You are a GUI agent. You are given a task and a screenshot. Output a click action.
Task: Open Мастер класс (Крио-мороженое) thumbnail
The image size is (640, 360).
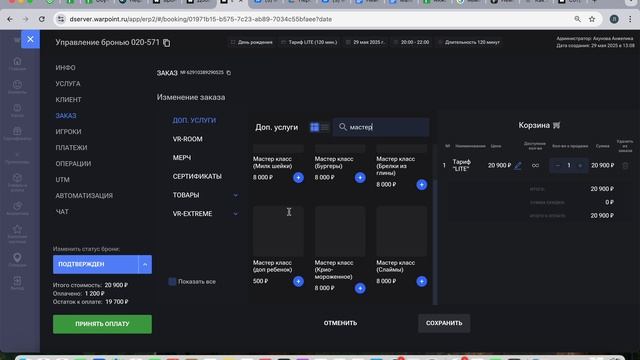pos(340,231)
